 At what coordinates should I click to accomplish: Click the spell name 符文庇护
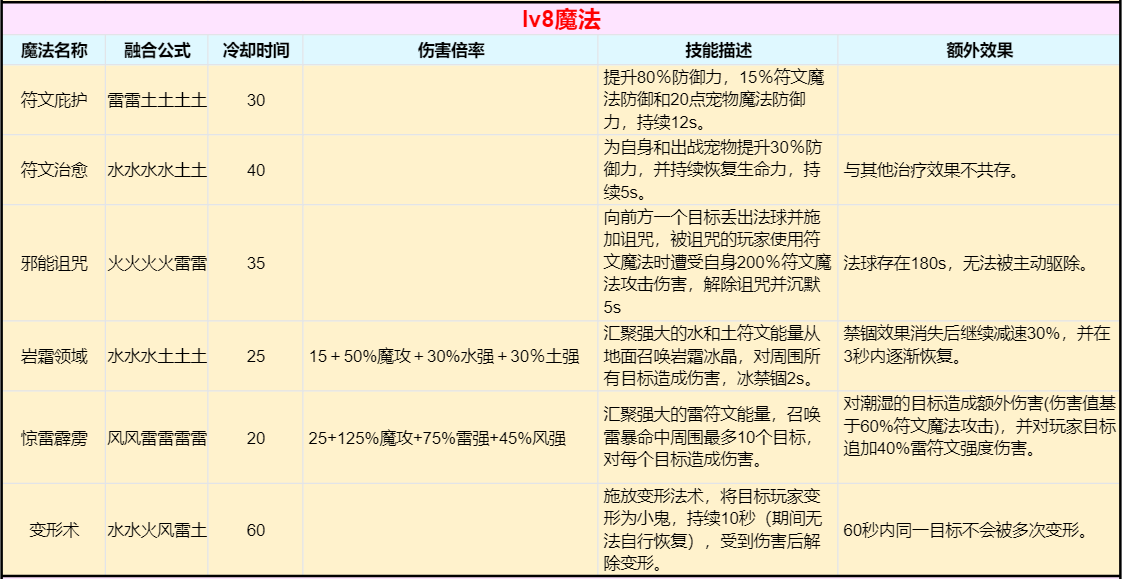[x=54, y=100]
